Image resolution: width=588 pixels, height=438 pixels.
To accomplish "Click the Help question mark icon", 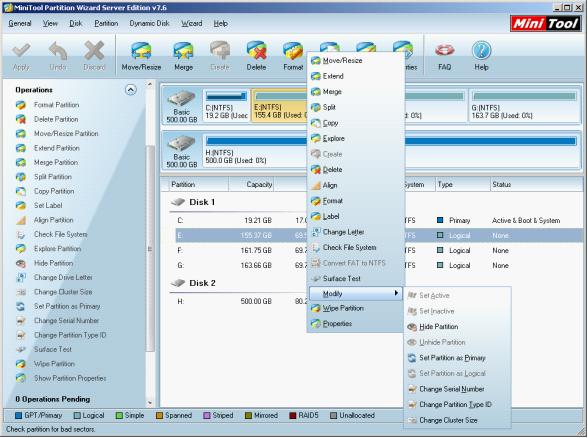I will tap(481, 51).
